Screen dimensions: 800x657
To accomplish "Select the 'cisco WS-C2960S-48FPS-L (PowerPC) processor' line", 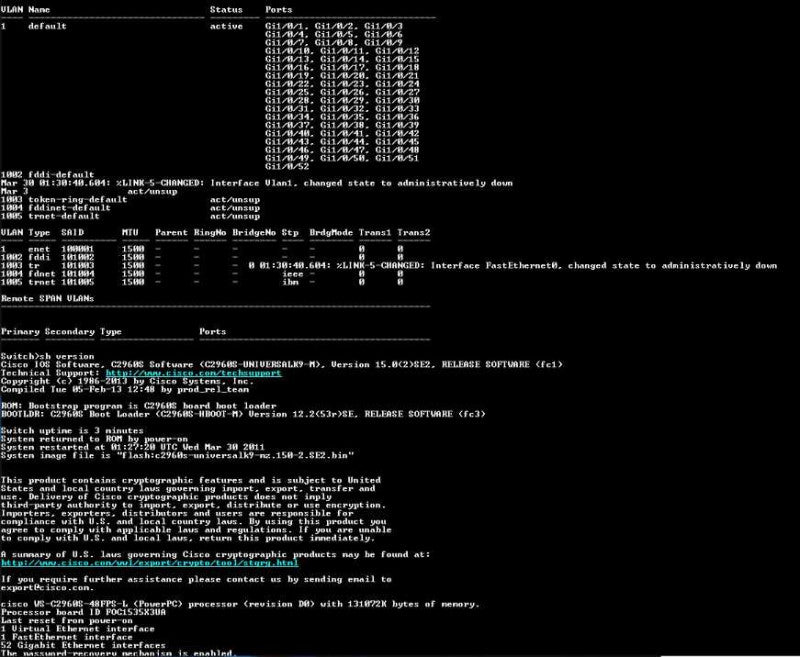I will [240, 604].
